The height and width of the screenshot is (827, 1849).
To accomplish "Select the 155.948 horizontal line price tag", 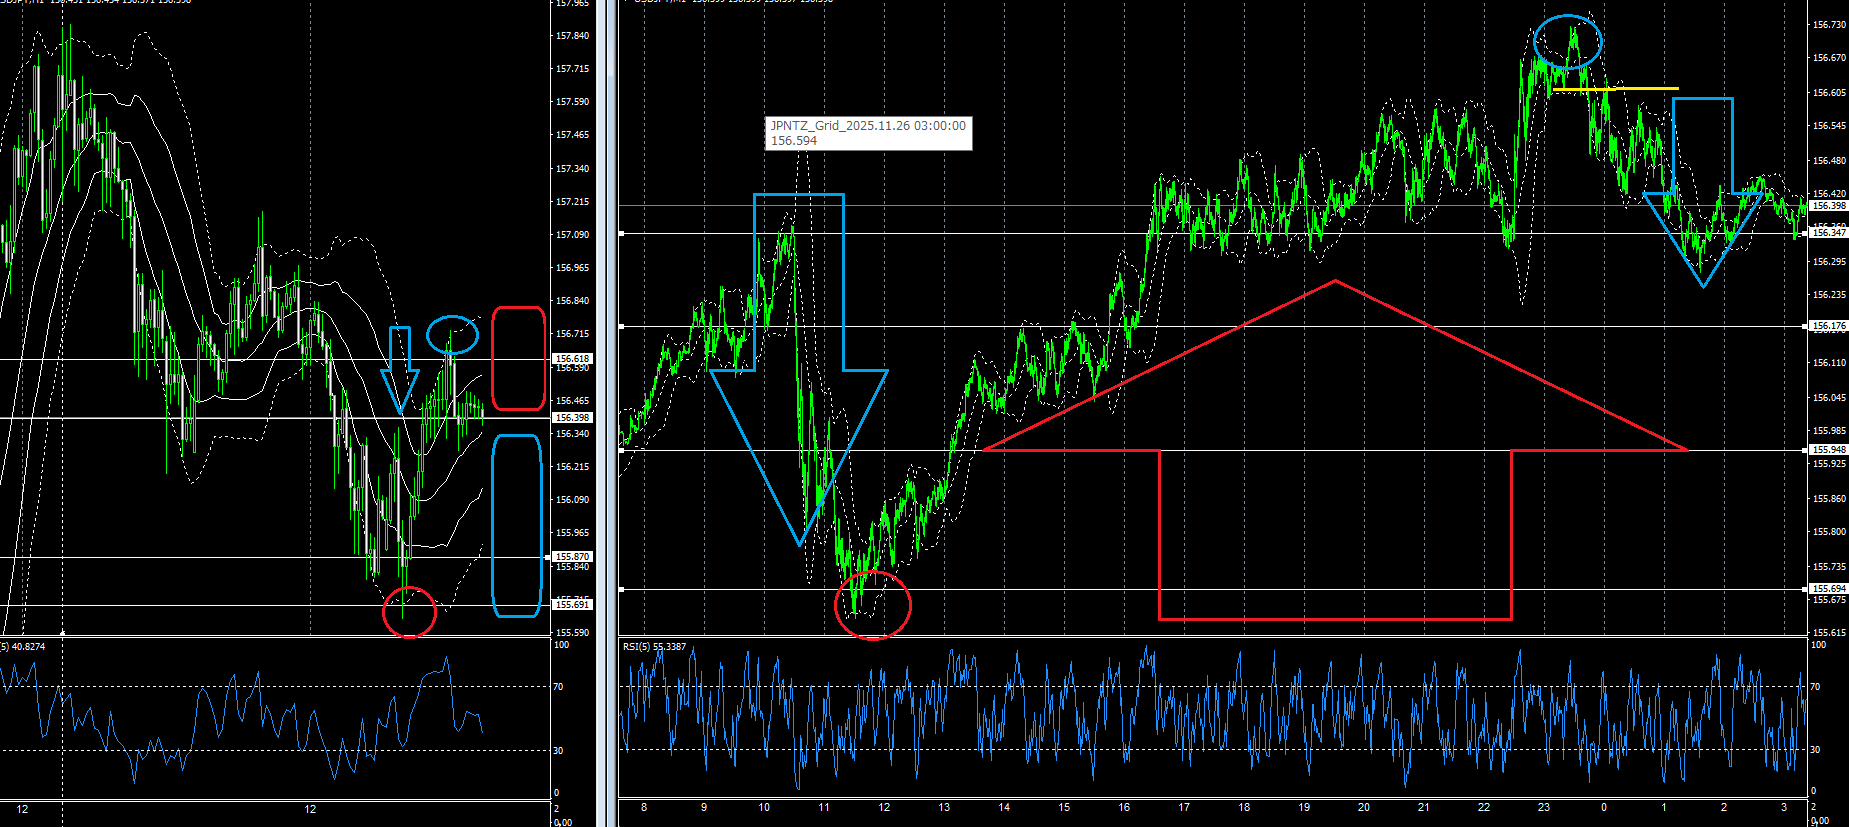I will [x=1829, y=450].
